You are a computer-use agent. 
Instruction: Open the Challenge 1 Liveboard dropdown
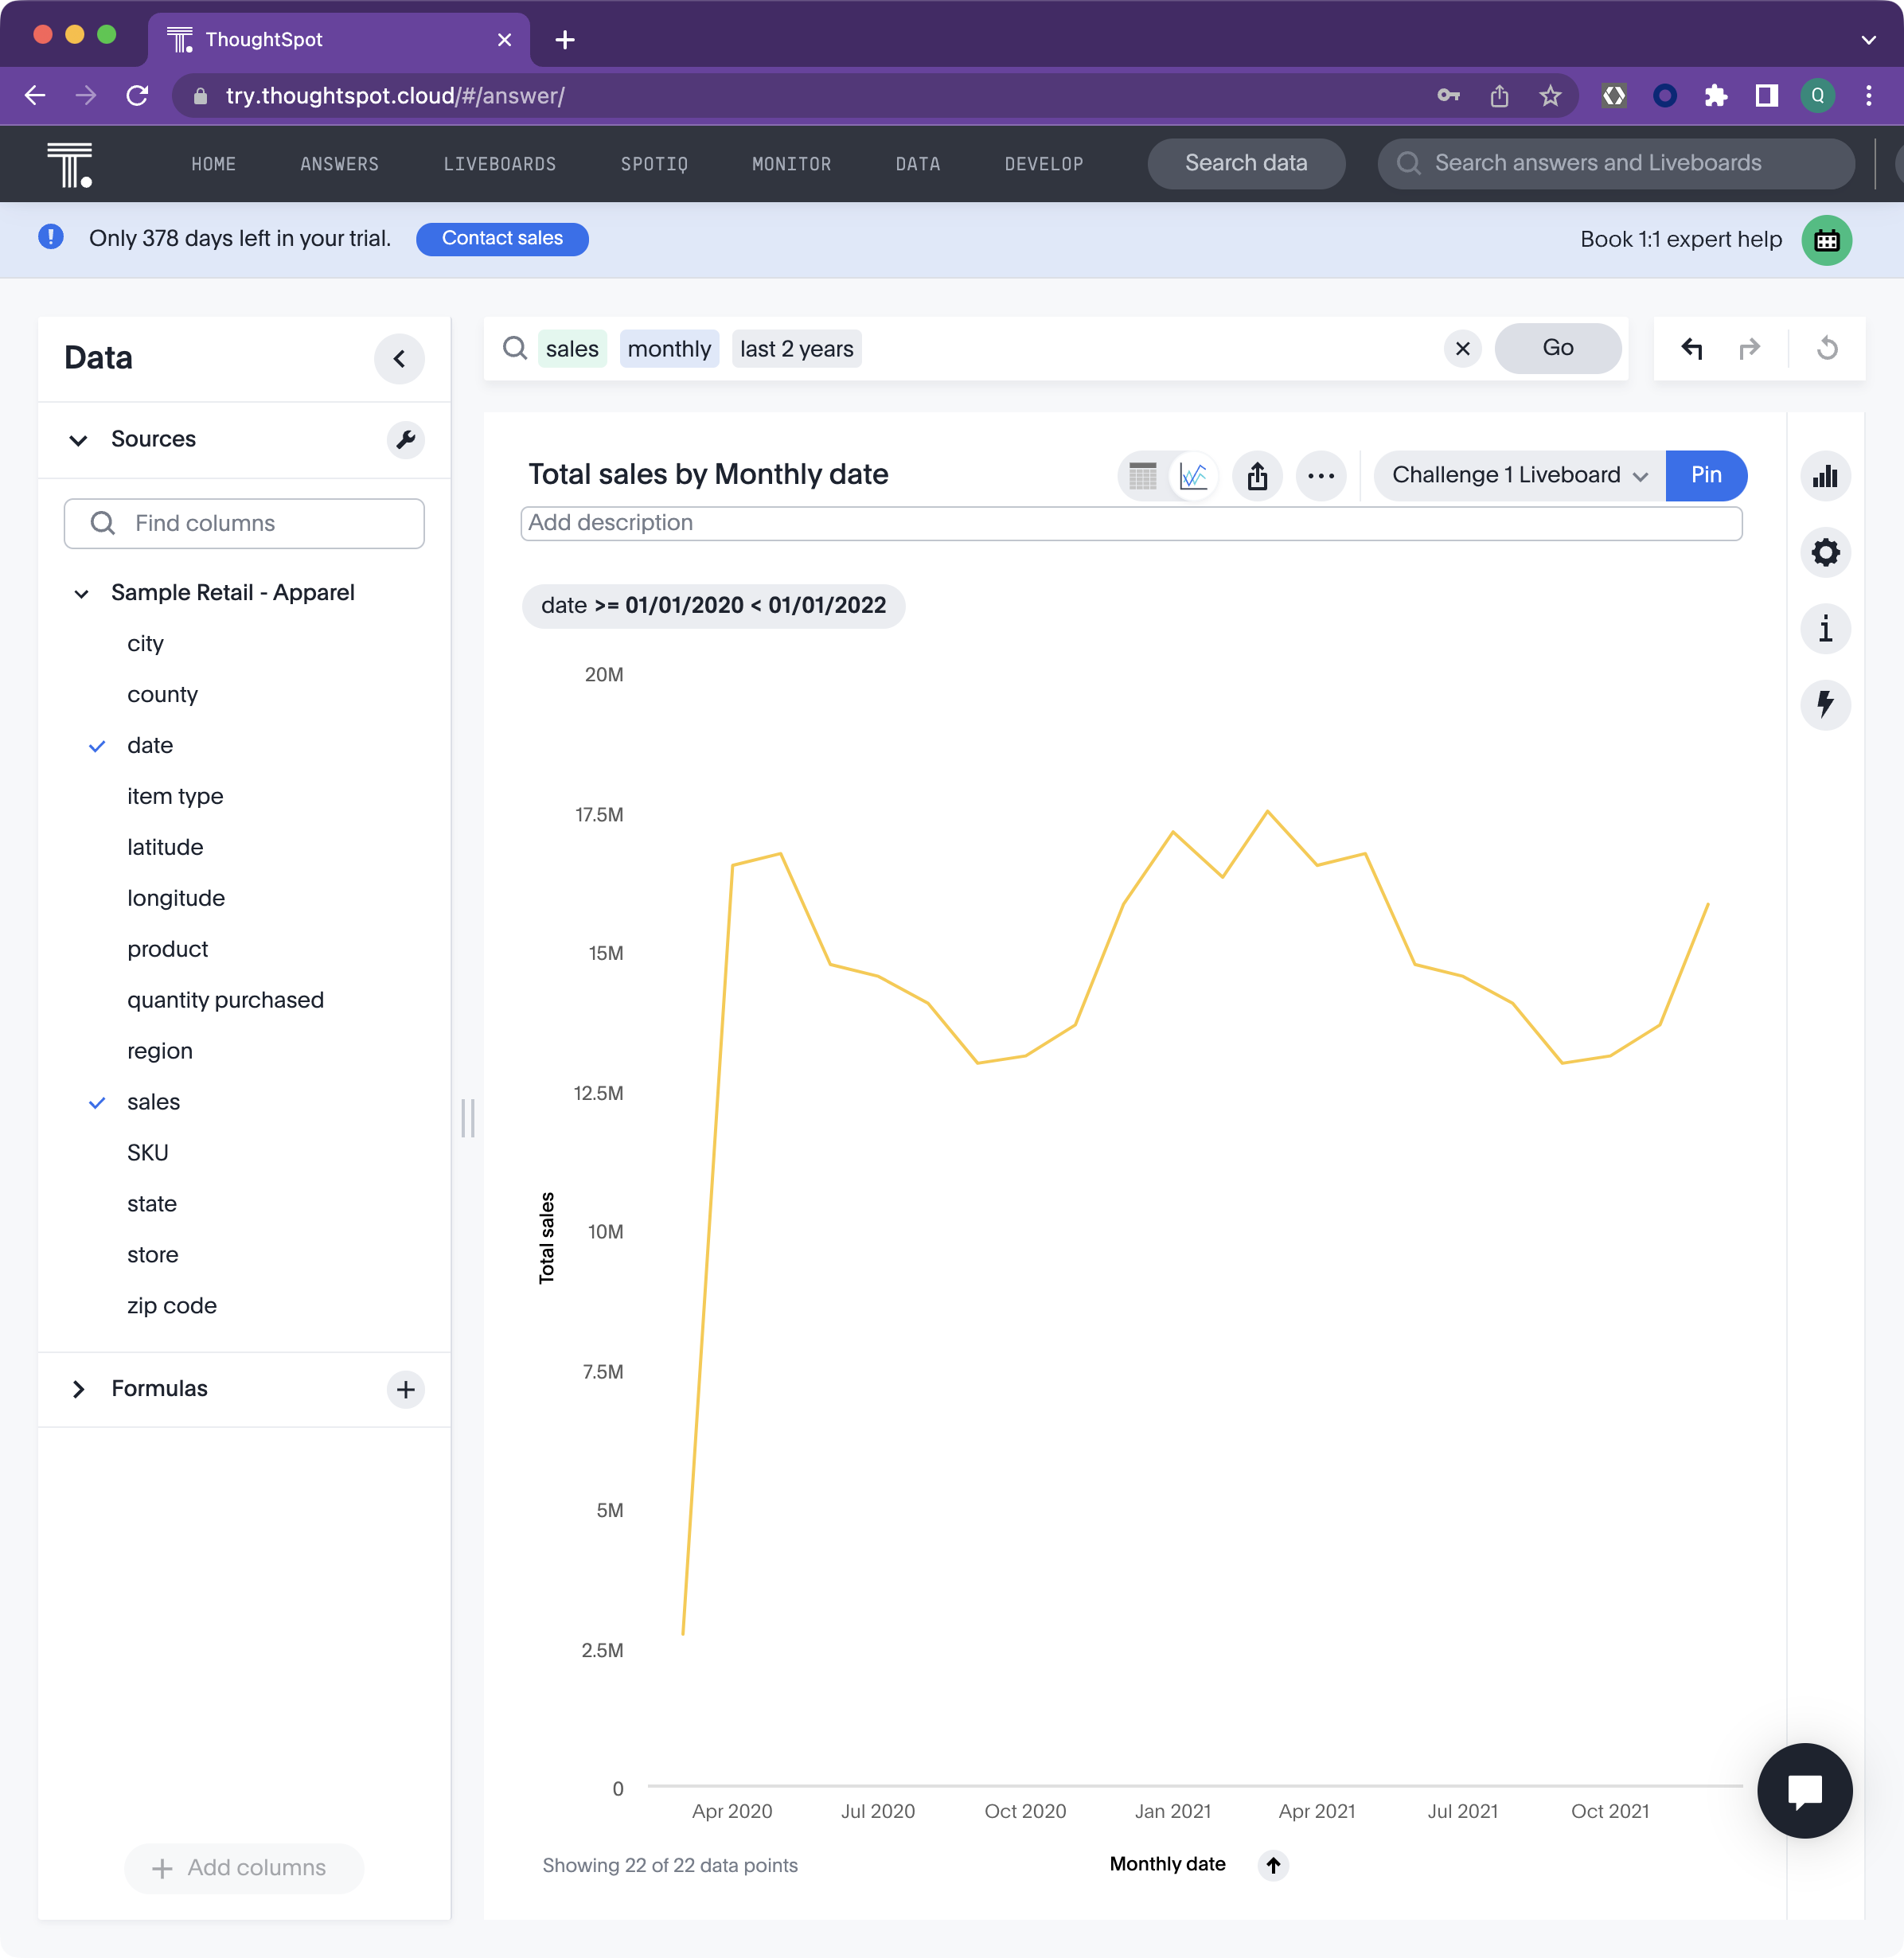(1519, 475)
